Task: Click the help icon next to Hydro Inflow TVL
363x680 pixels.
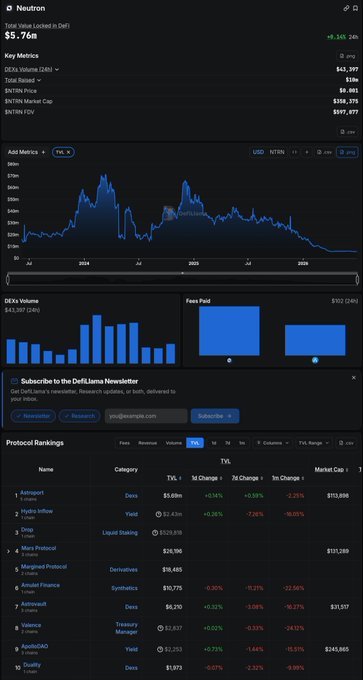Action: (x=159, y=514)
